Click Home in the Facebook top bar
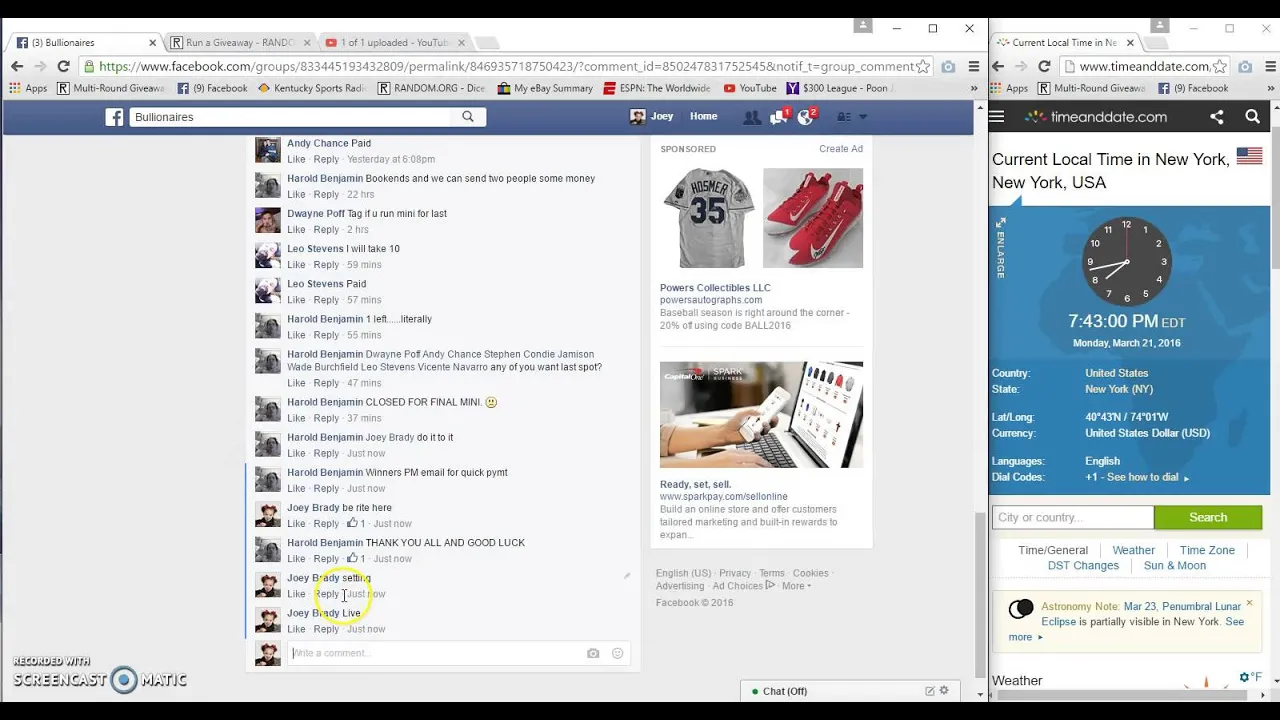Image resolution: width=1280 pixels, height=720 pixels. pos(703,117)
